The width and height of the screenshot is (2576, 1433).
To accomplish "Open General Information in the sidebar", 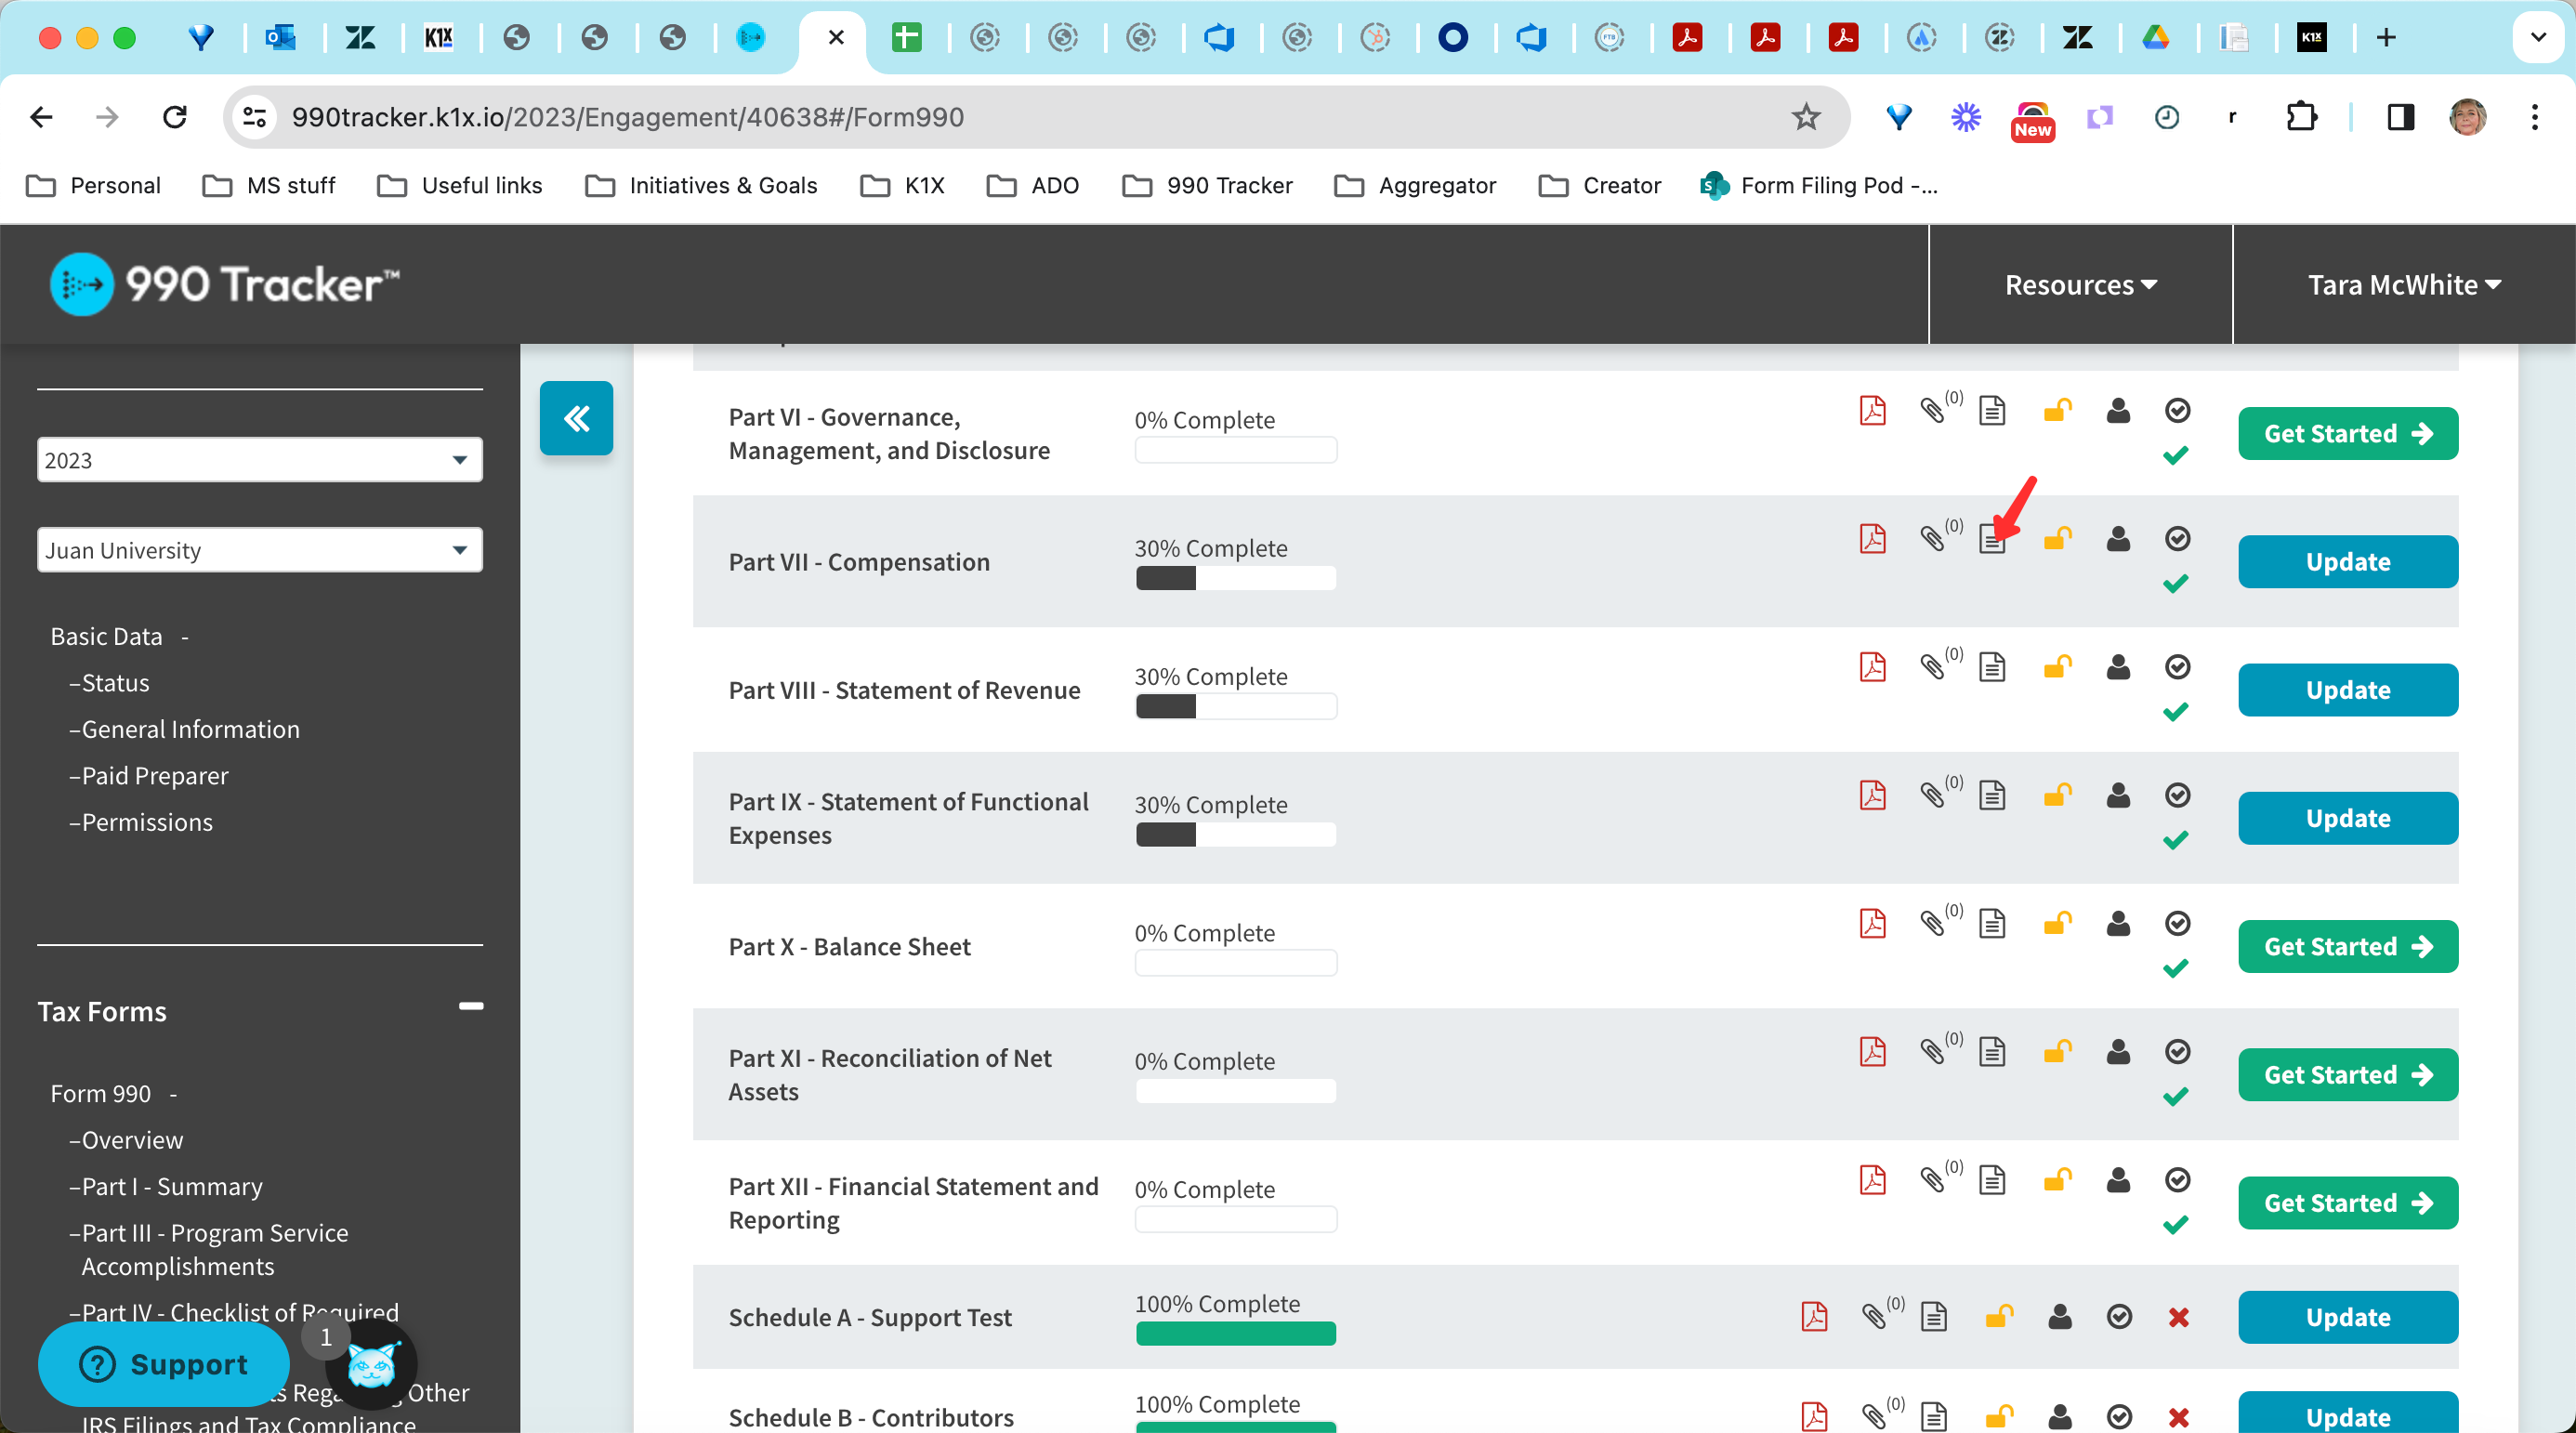I will pyautogui.click(x=190, y=729).
